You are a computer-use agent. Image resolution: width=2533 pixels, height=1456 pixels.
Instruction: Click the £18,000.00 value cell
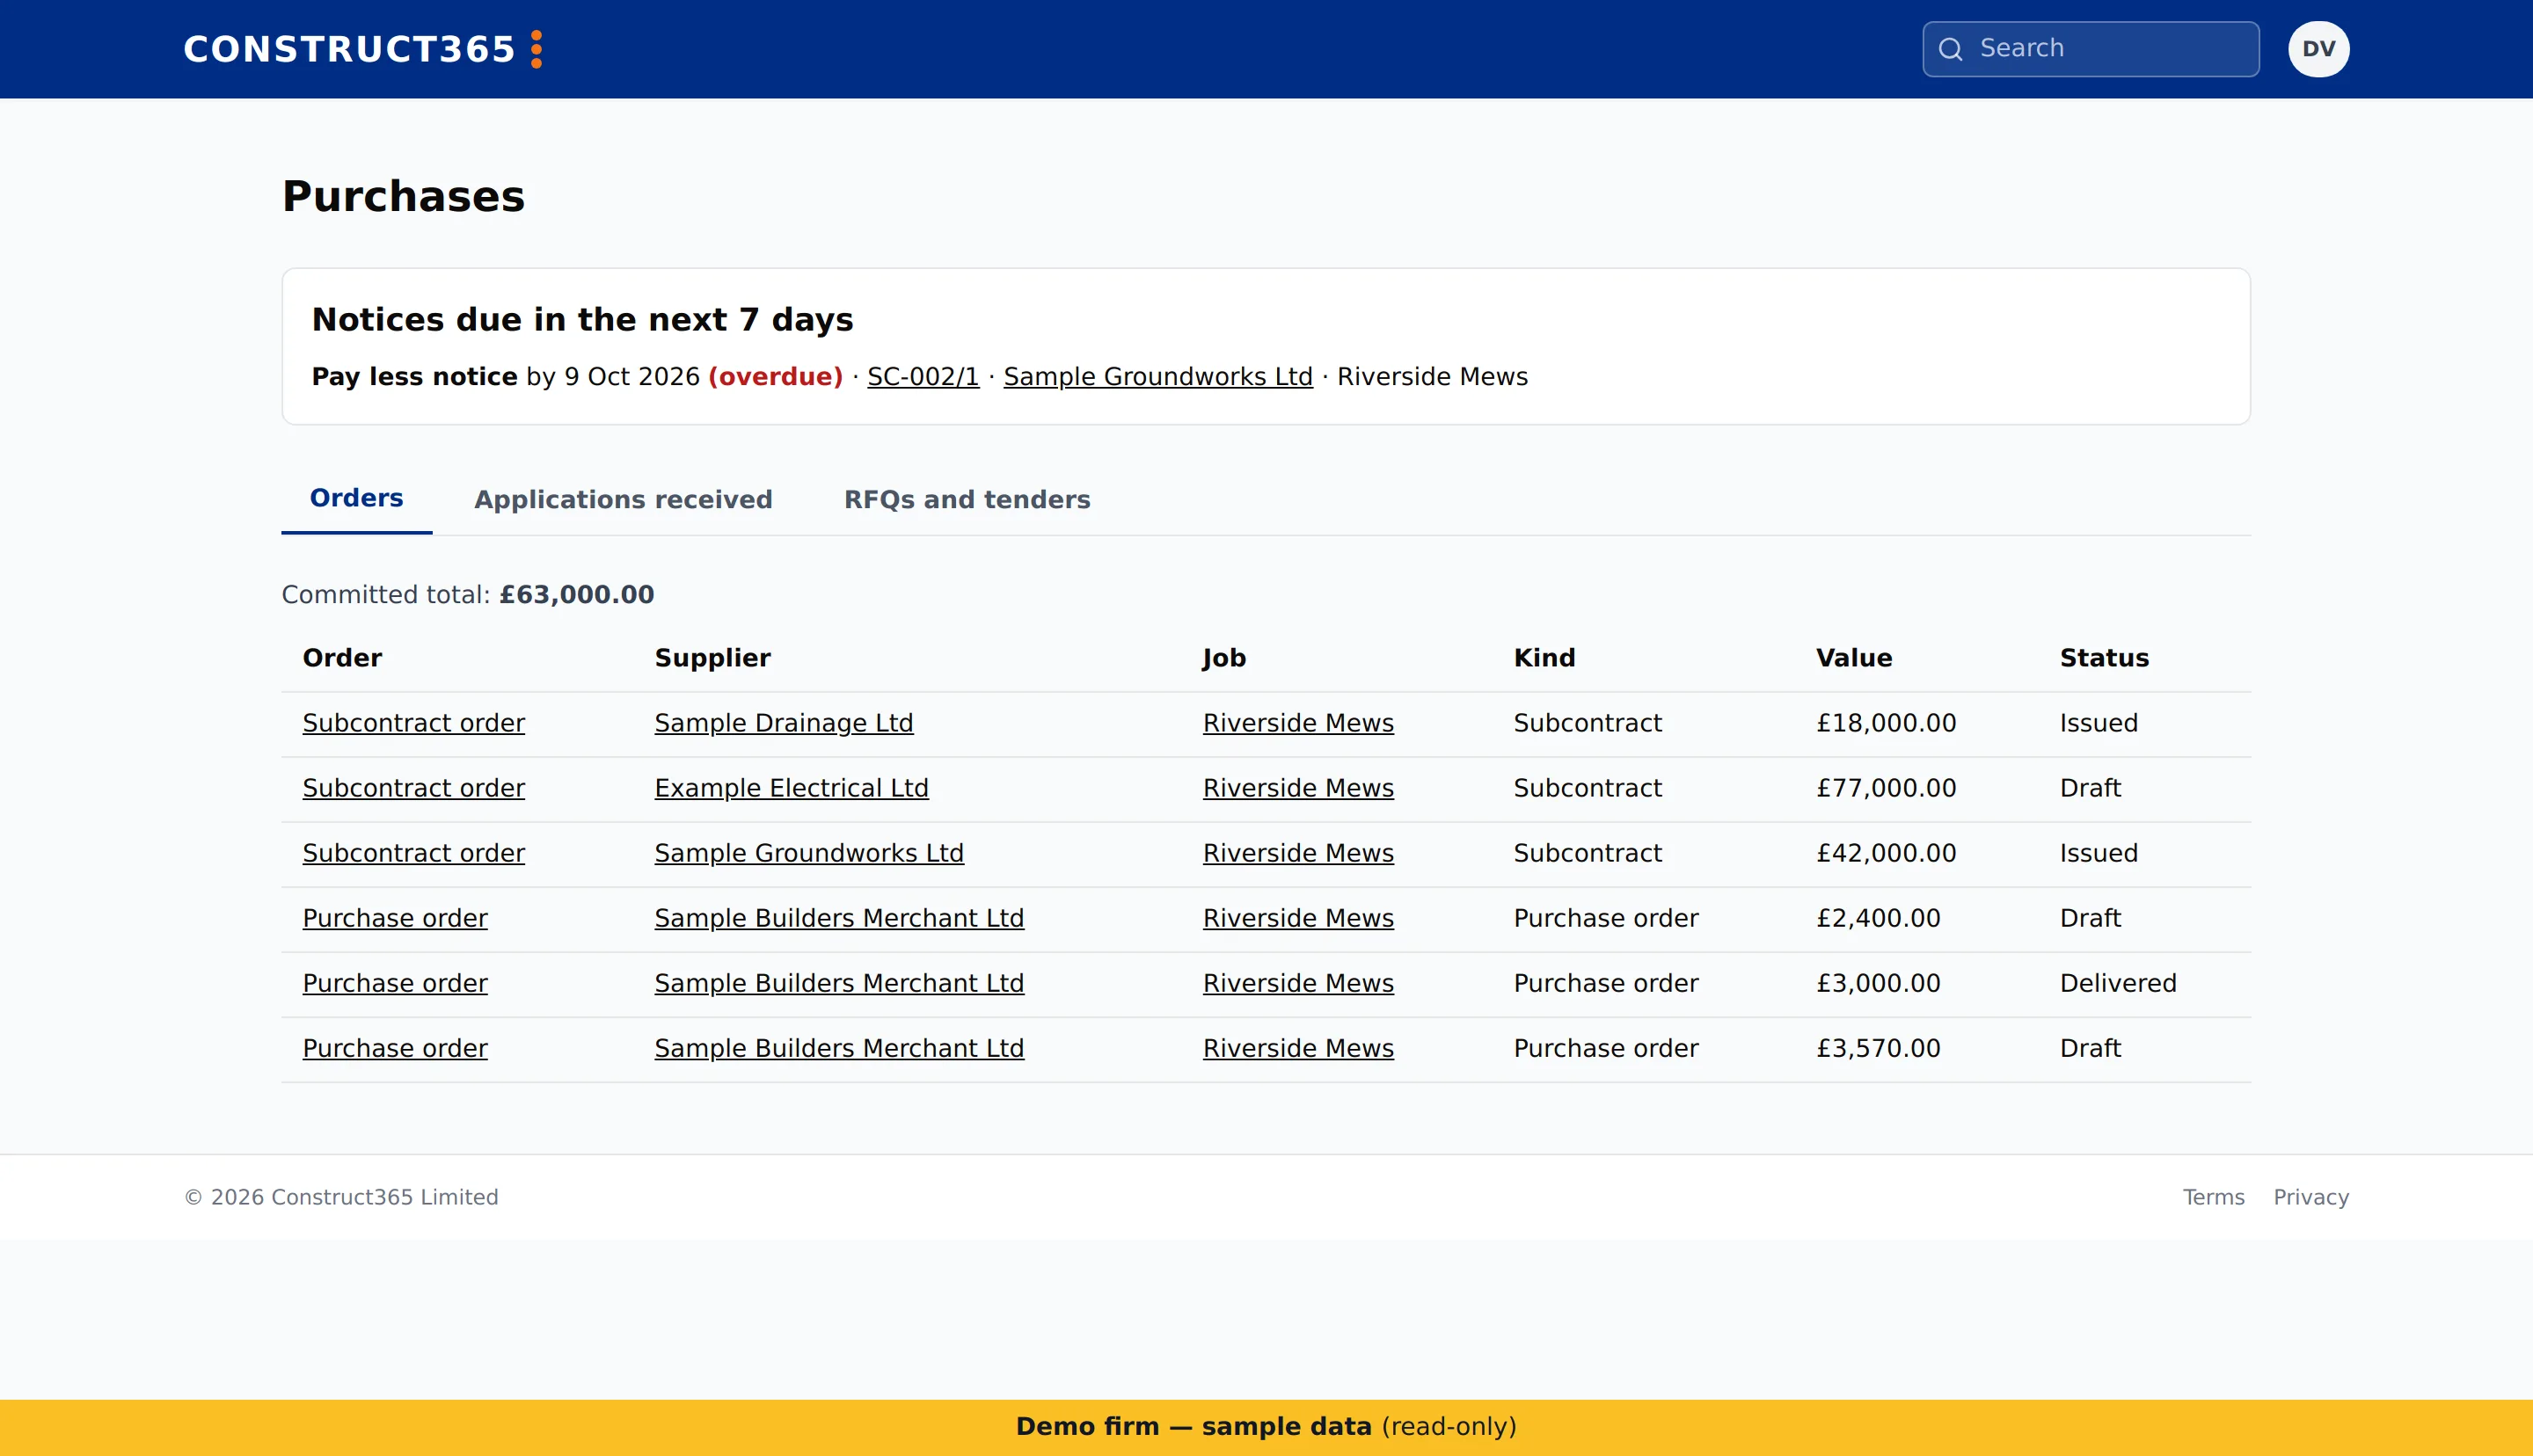(1886, 723)
